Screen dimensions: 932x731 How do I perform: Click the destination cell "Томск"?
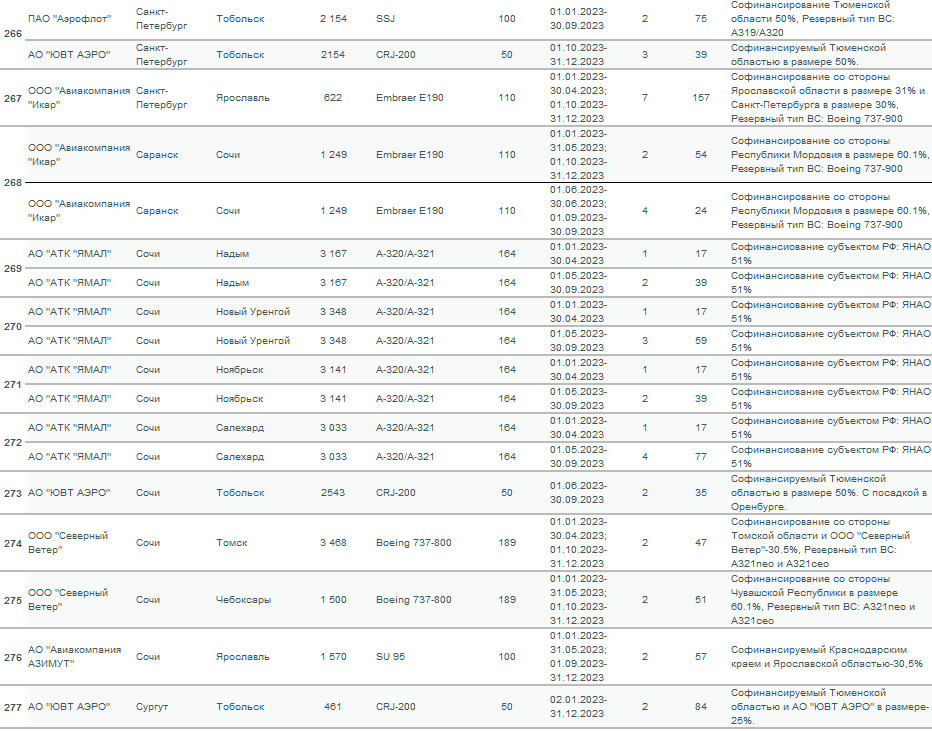point(232,543)
